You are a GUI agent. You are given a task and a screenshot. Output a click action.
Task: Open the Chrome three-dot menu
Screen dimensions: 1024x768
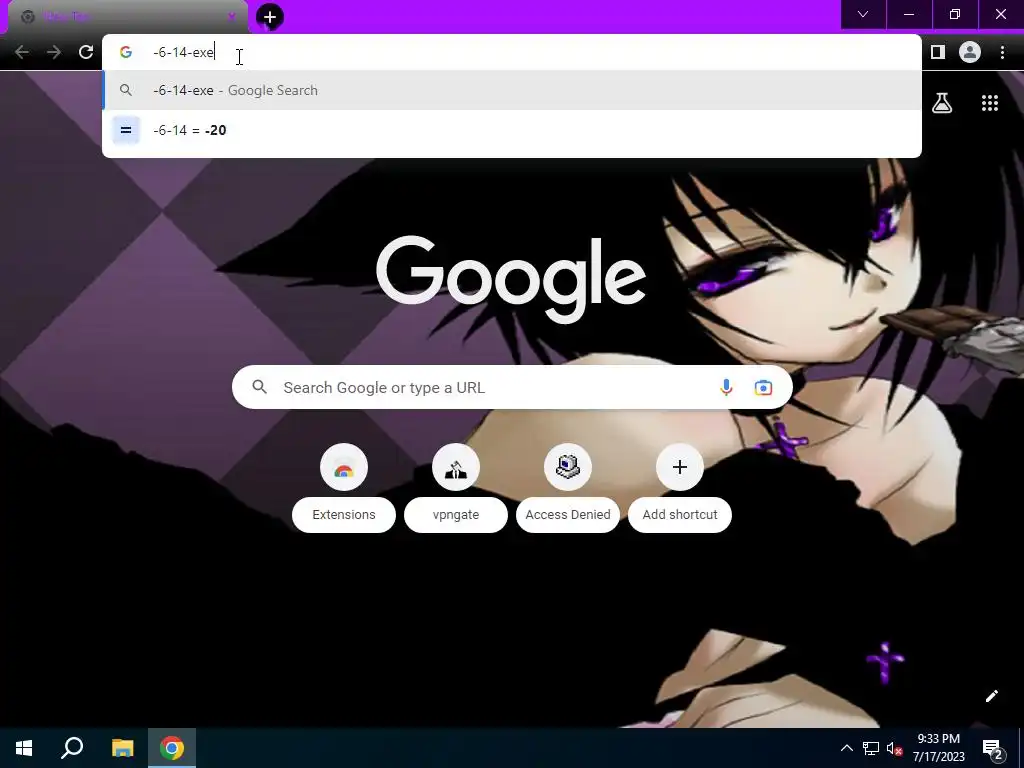click(x=1002, y=52)
